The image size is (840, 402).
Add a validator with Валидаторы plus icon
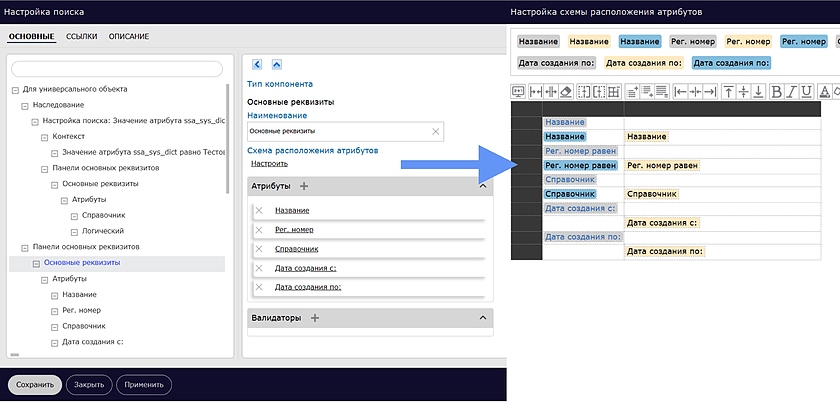point(314,318)
